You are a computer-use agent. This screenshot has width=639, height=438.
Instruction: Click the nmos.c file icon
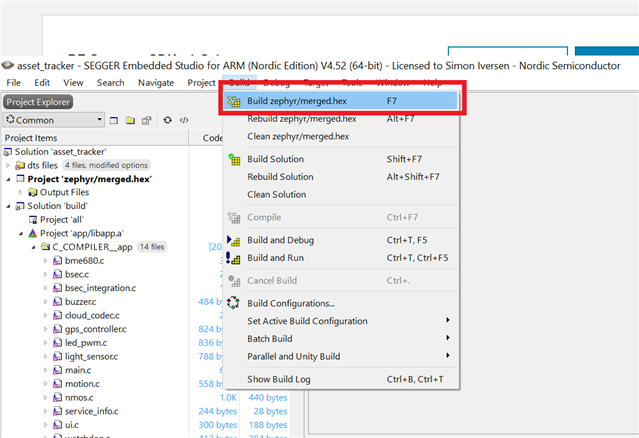pos(58,397)
